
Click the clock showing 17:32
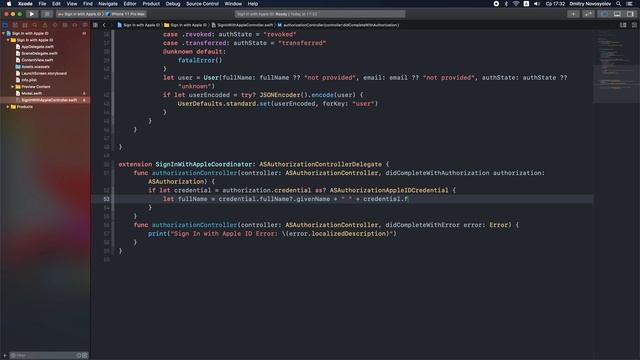(x=555, y=4)
